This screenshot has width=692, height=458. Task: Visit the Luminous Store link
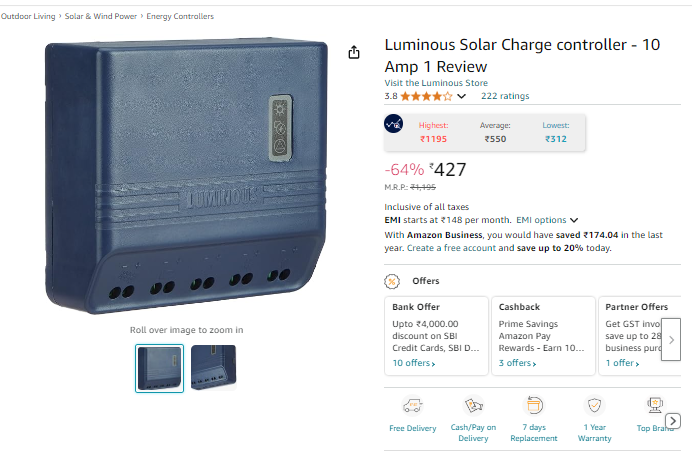click(x=436, y=83)
